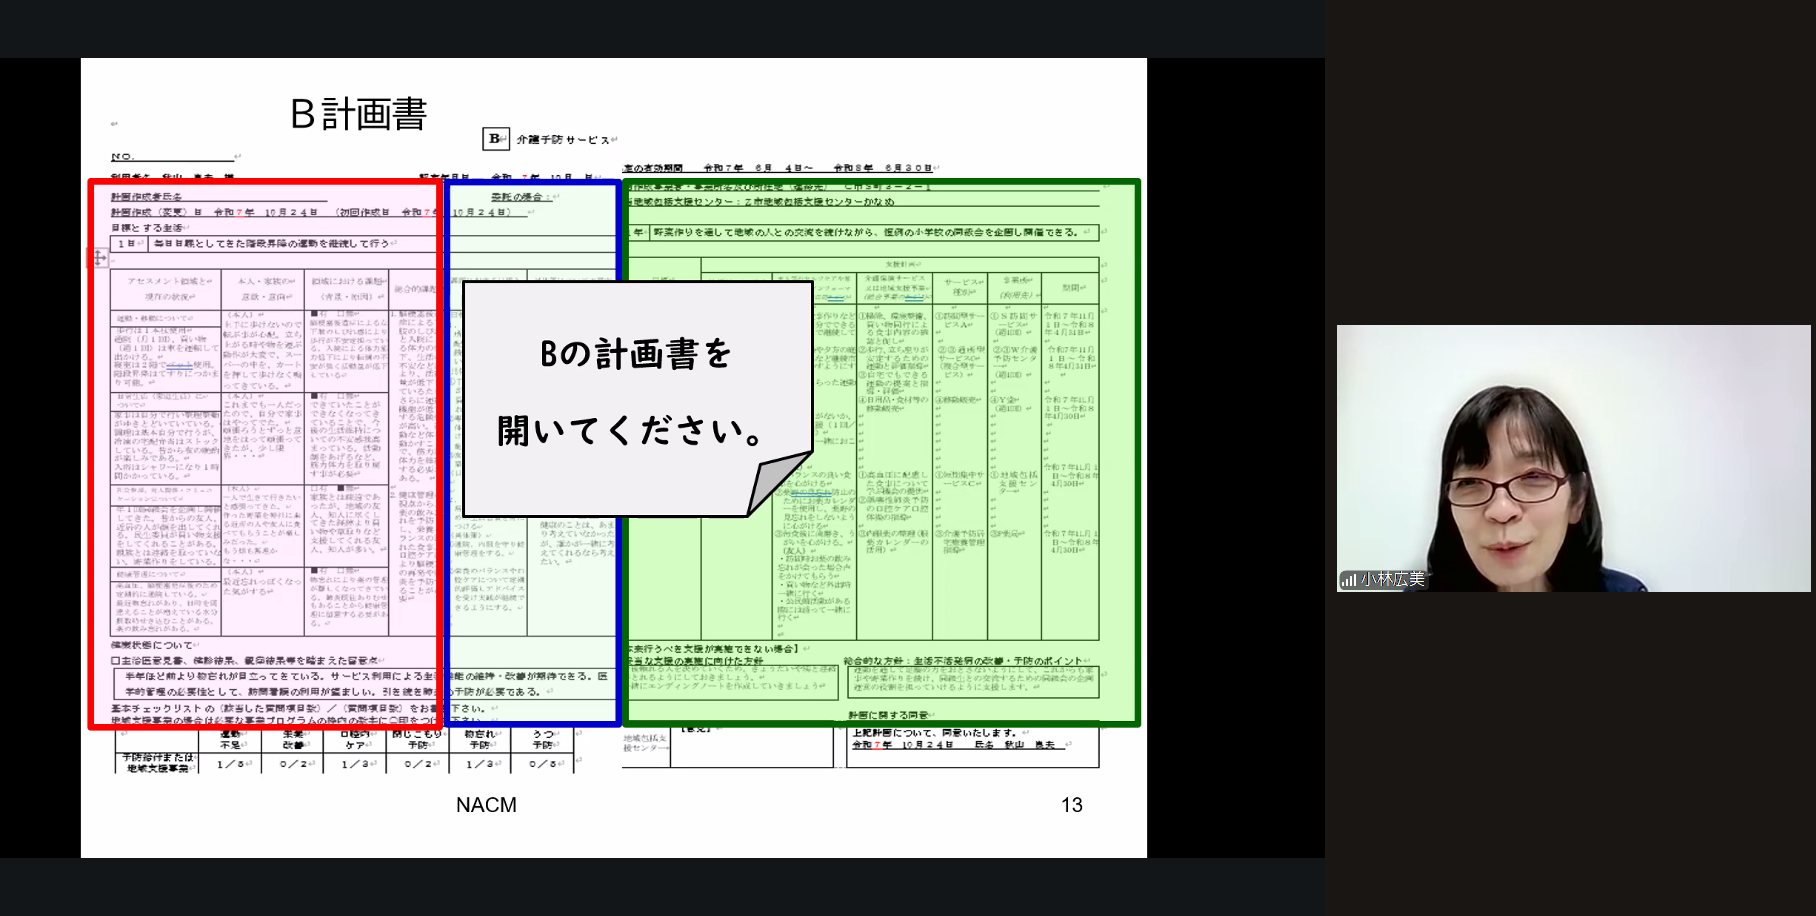The height and width of the screenshot is (916, 1816).
Task: Click the うつ予防 column header cell
Action: pyautogui.click(x=542, y=740)
